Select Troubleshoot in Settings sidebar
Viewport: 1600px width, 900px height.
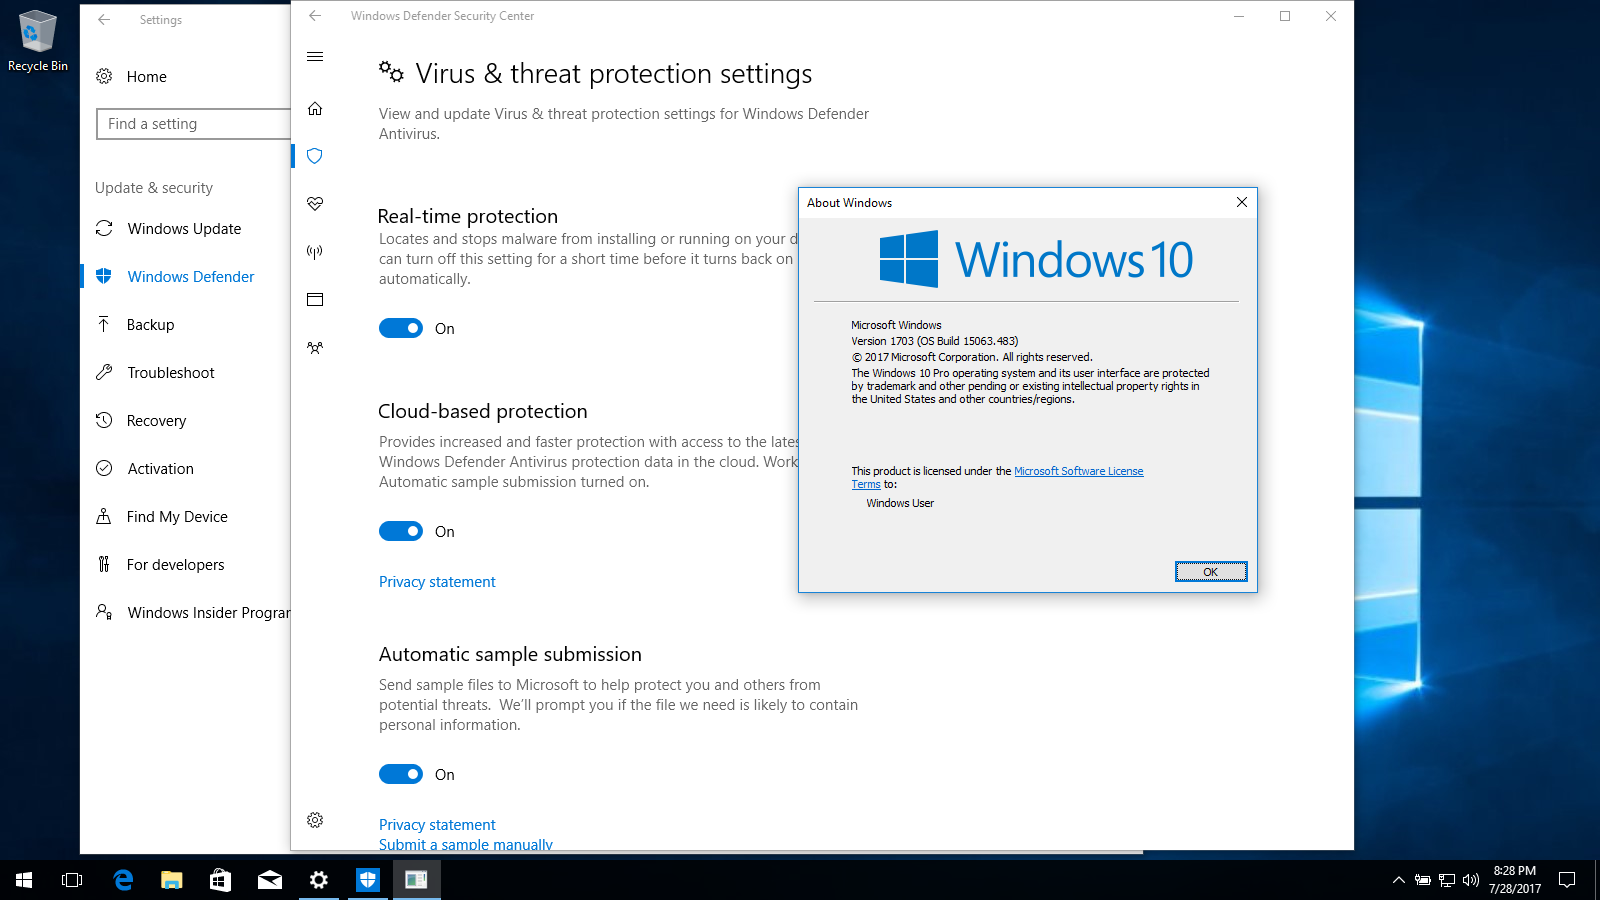[170, 373]
